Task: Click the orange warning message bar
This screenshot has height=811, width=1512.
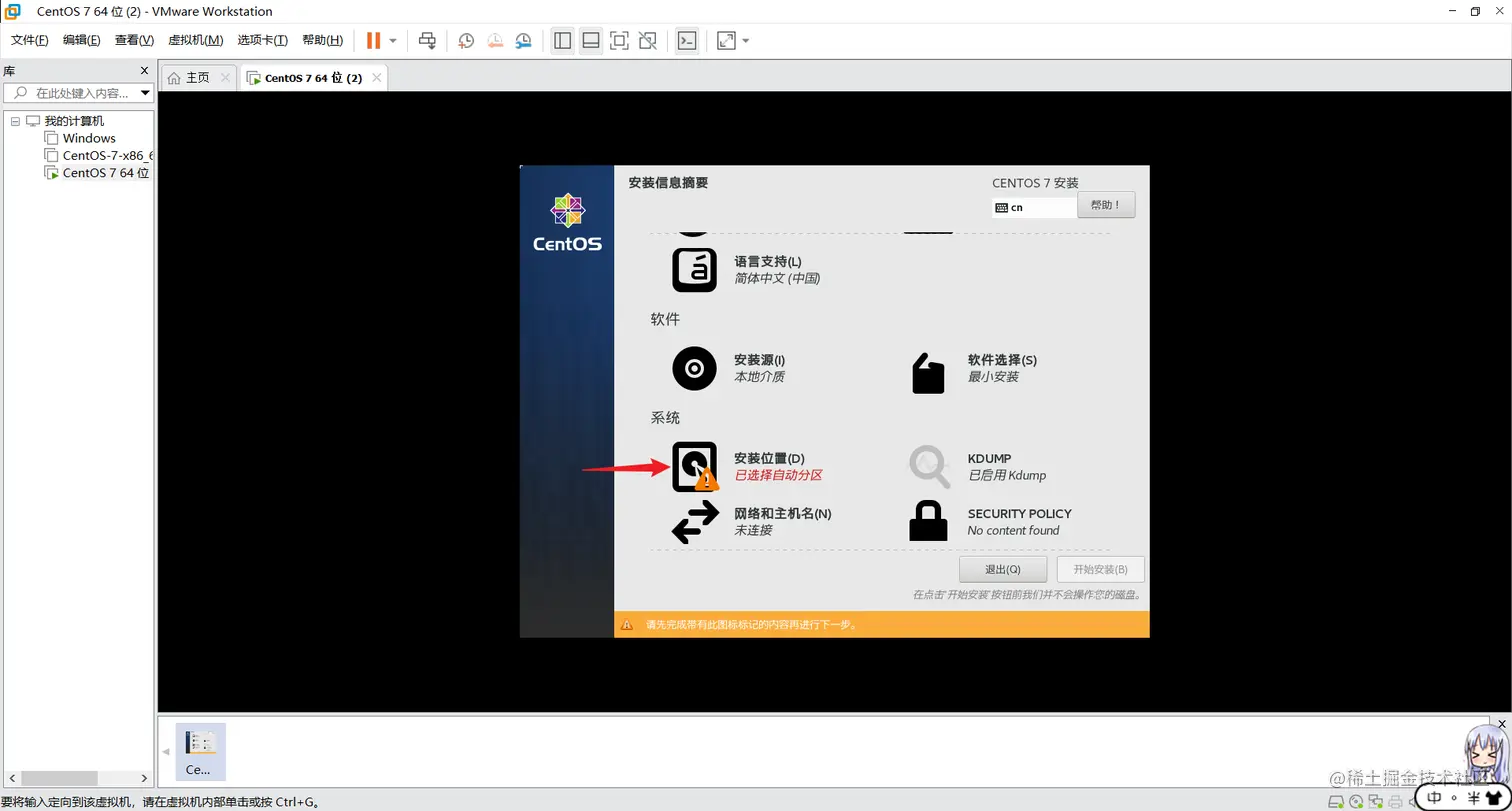Action: coord(881,624)
